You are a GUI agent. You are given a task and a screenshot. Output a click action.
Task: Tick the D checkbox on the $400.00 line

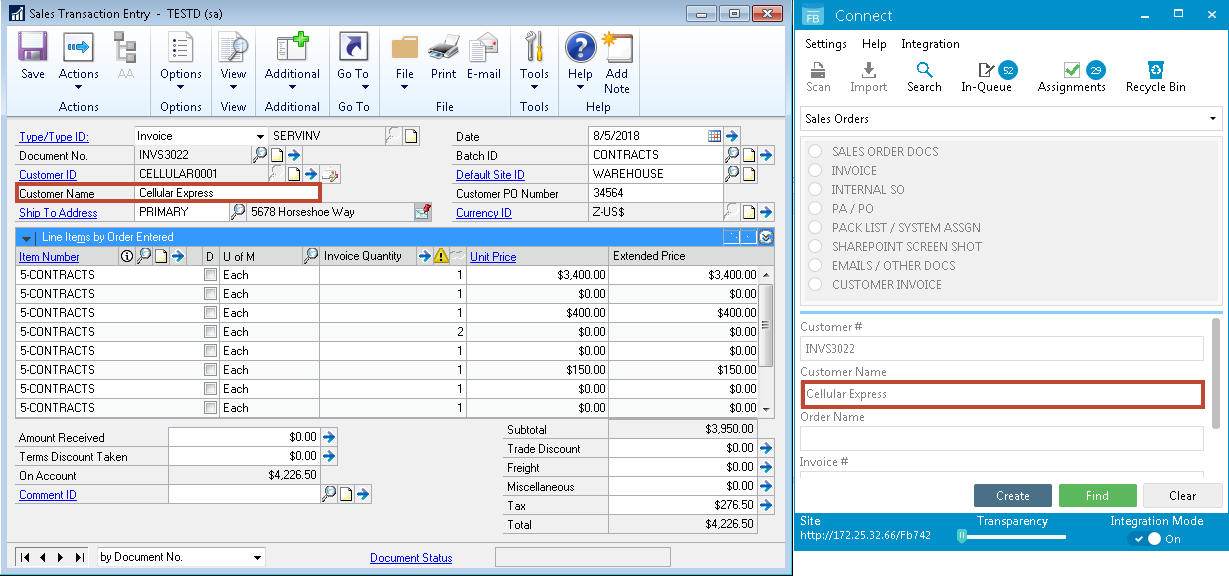210,312
